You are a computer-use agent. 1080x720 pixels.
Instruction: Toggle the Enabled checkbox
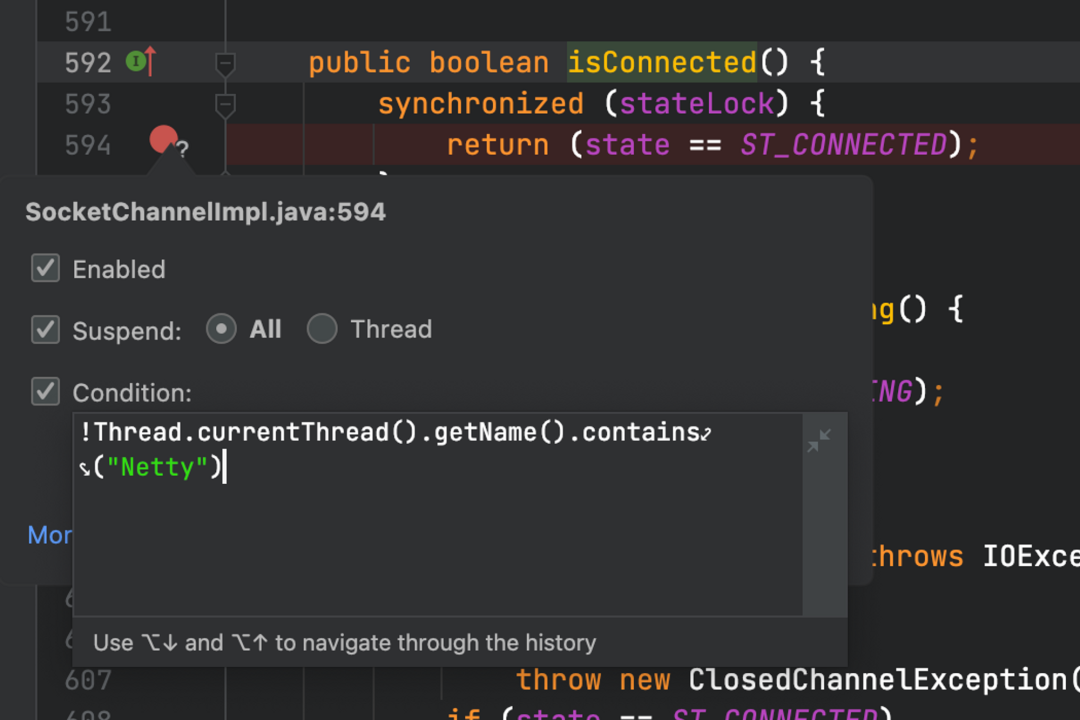45,268
